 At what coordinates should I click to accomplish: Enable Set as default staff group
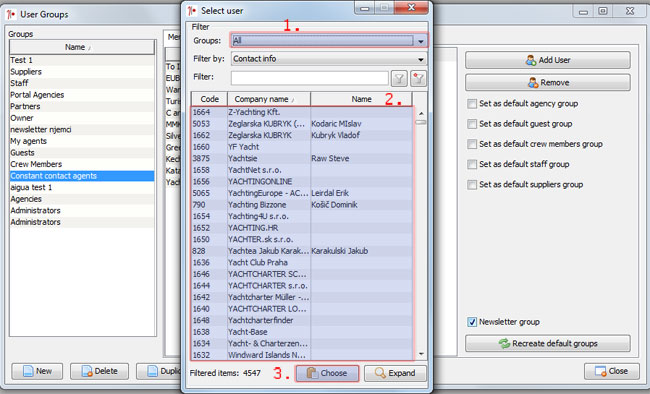472,164
